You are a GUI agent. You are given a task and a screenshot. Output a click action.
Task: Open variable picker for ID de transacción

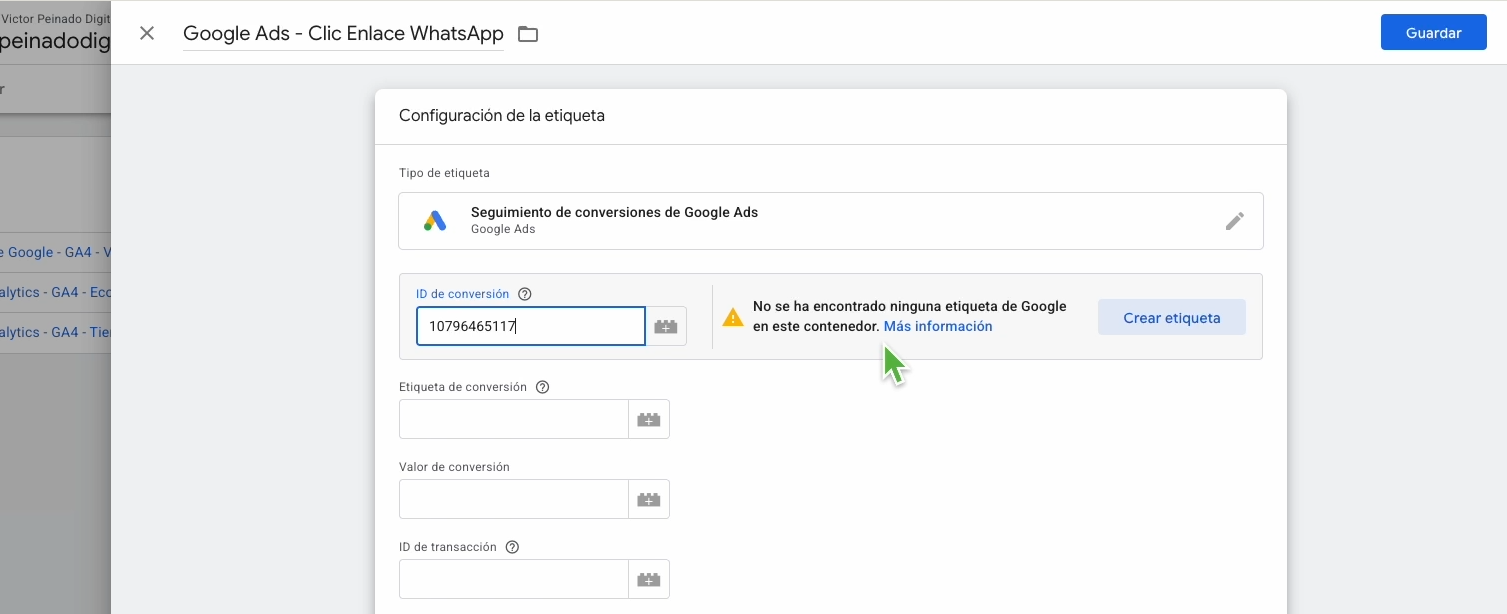point(649,579)
